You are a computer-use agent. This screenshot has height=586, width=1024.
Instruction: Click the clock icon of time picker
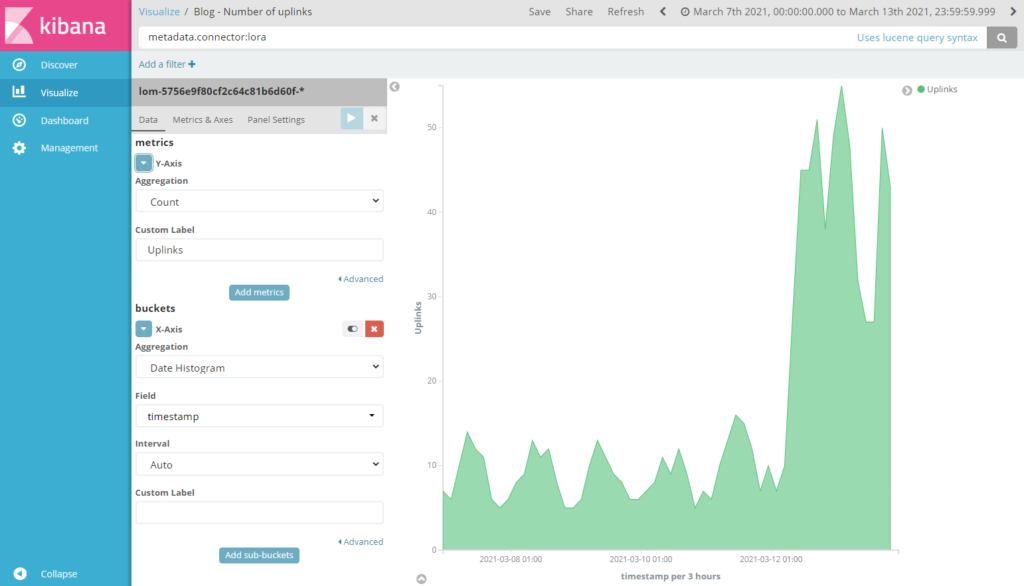coord(684,12)
